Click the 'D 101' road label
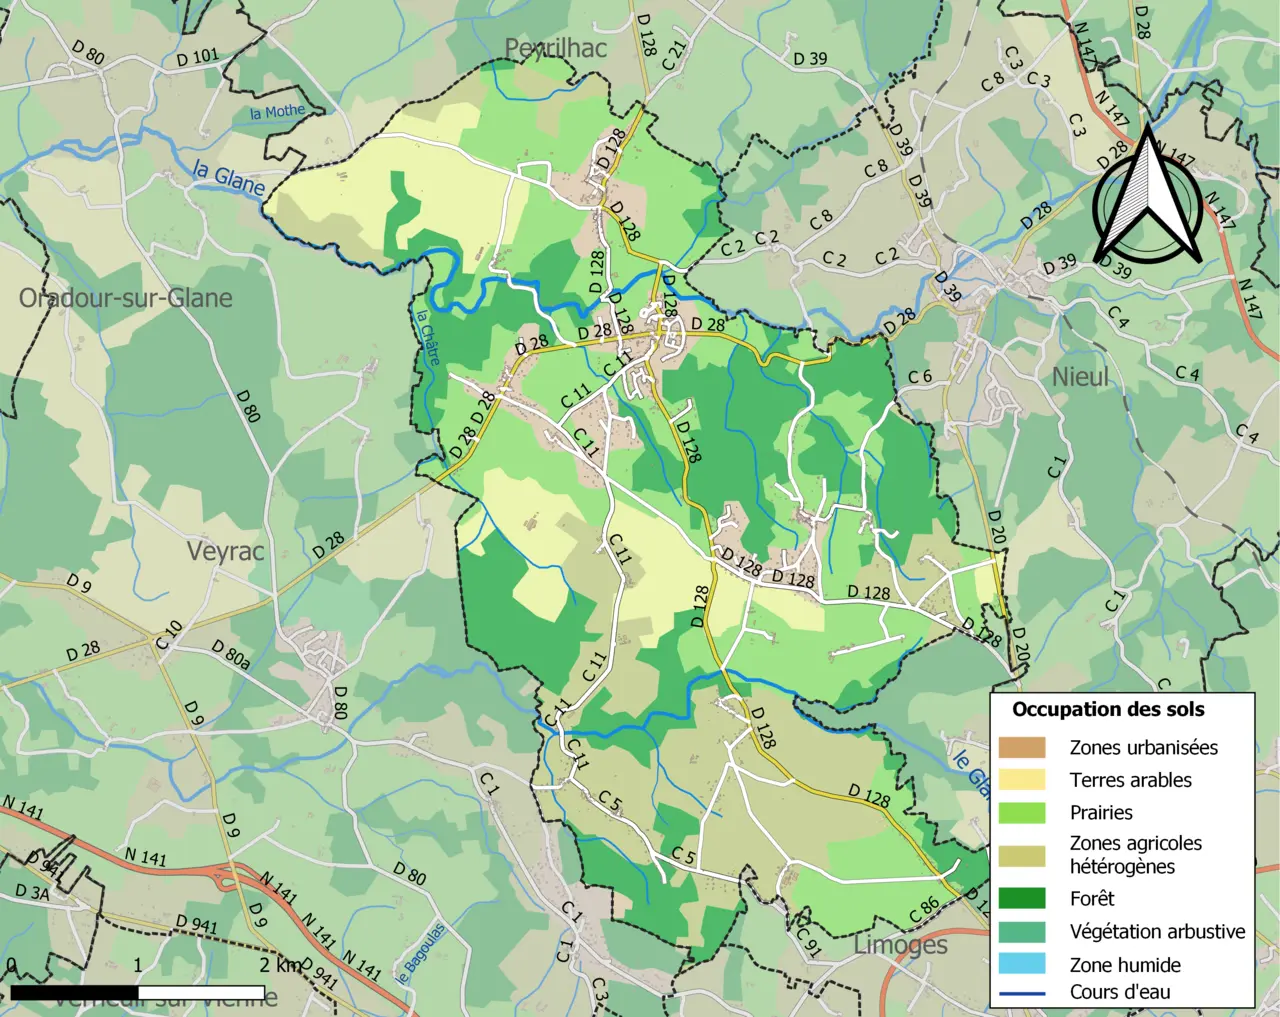Screen dimensions: 1280x1017 (x=197, y=57)
